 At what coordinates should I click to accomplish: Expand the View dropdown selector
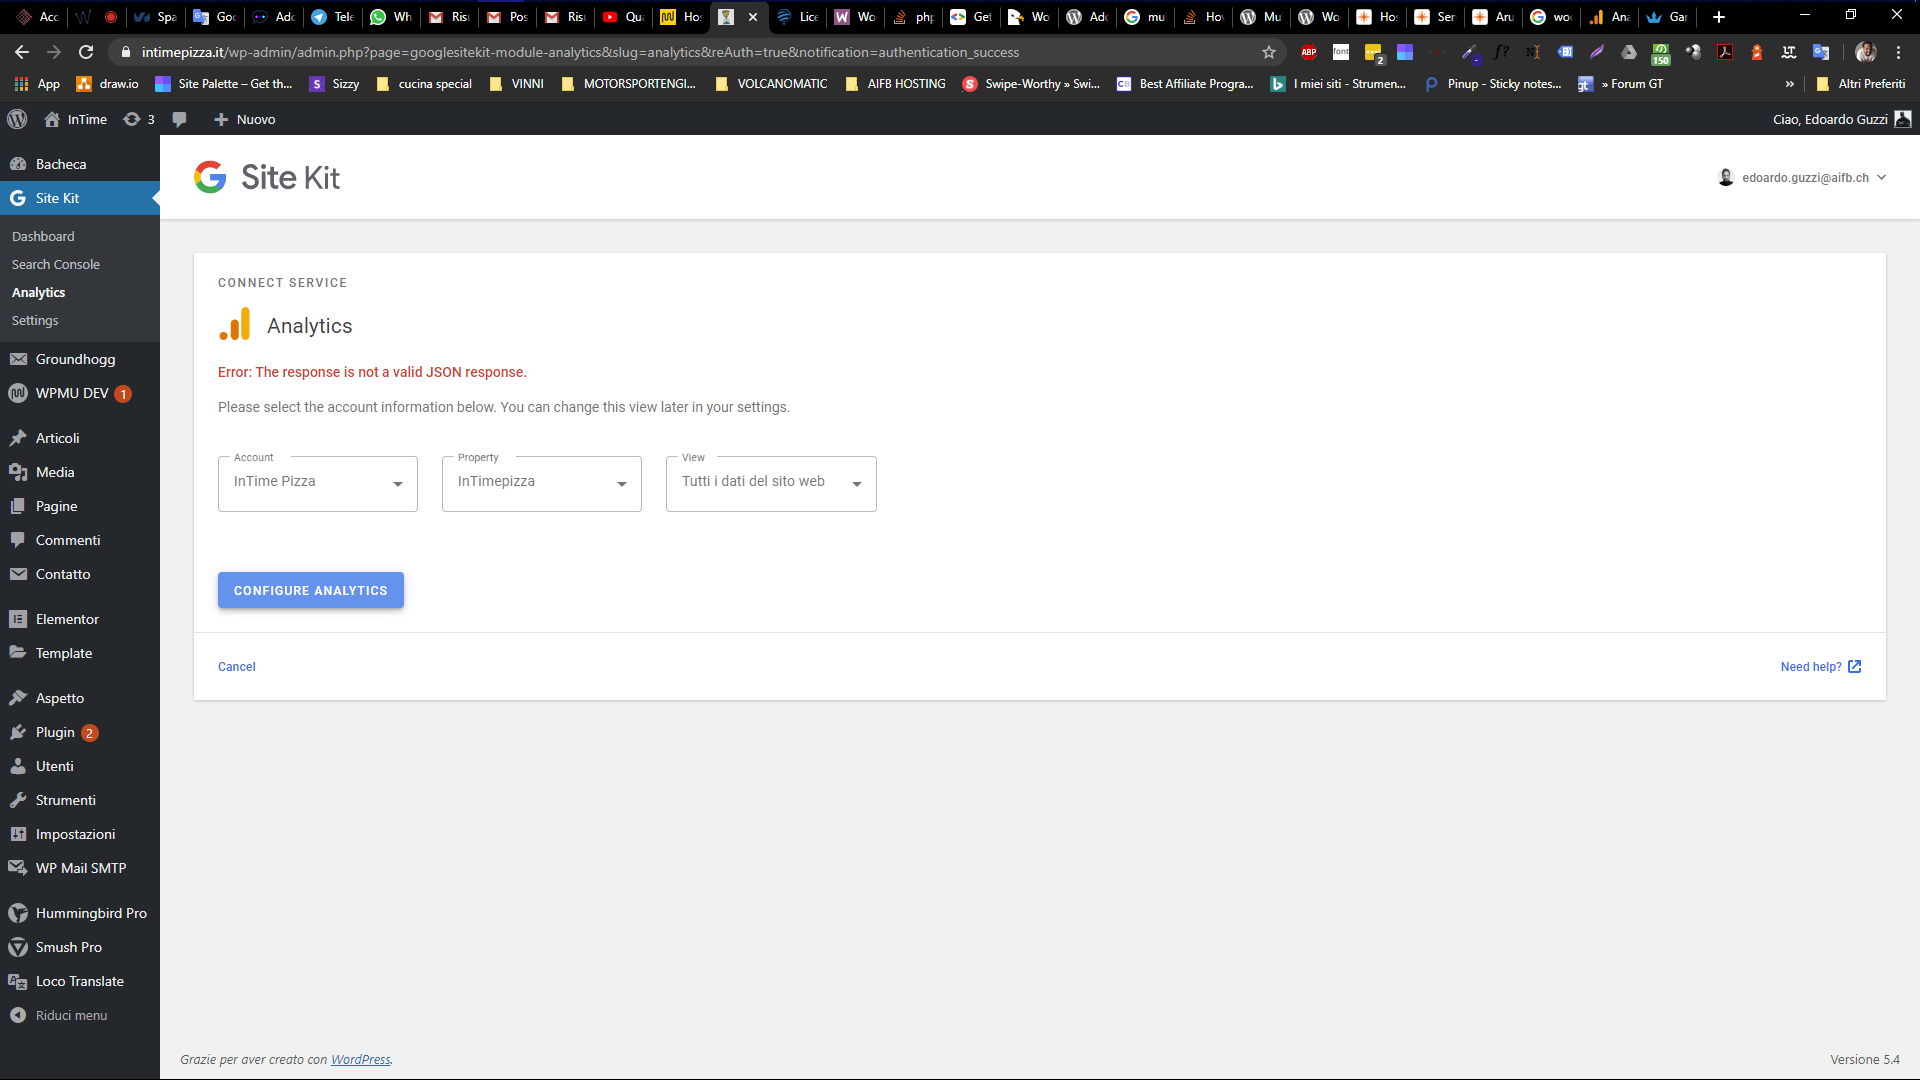coord(771,483)
